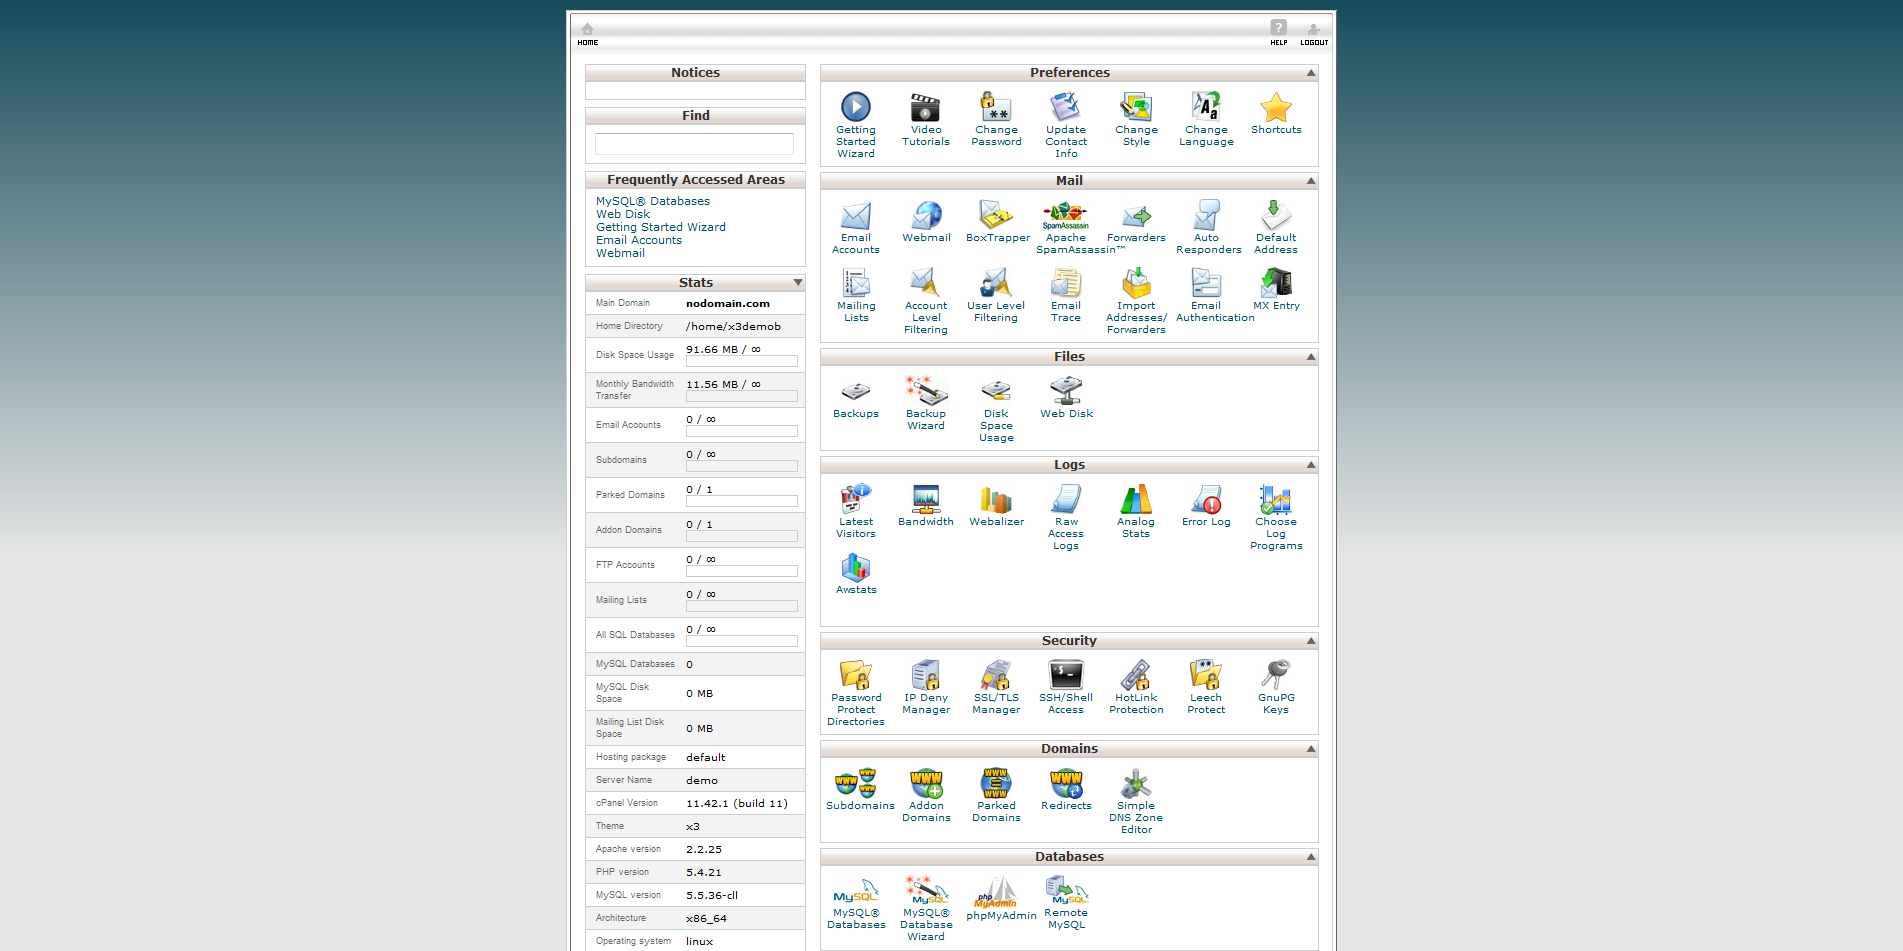Open Change Language icon
Image resolution: width=1903 pixels, height=951 pixels.
[1206, 107]
